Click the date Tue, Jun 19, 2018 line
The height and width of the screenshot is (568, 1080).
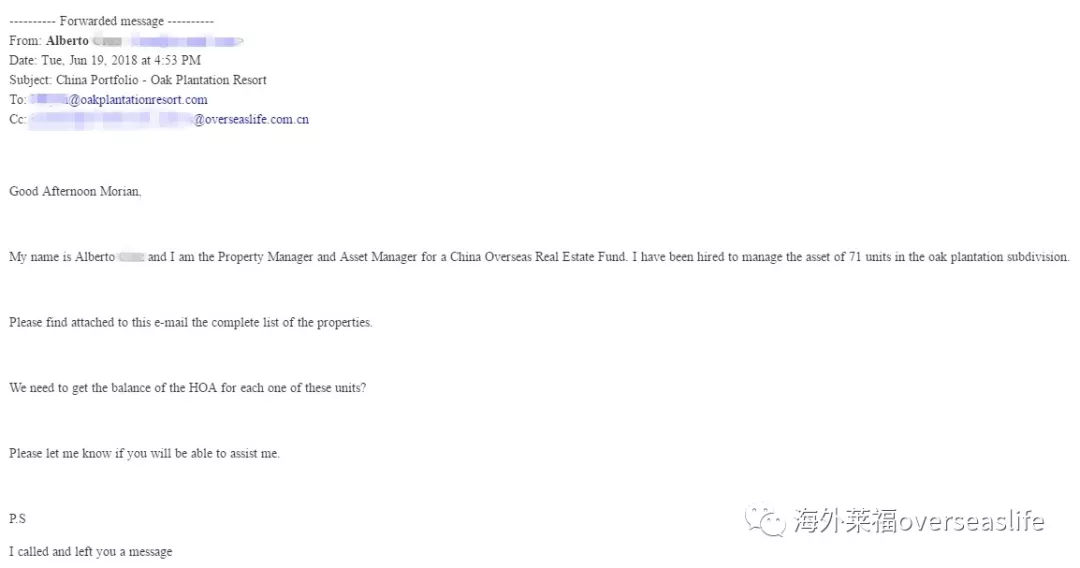pyautogui.click(x=105, y=61)
